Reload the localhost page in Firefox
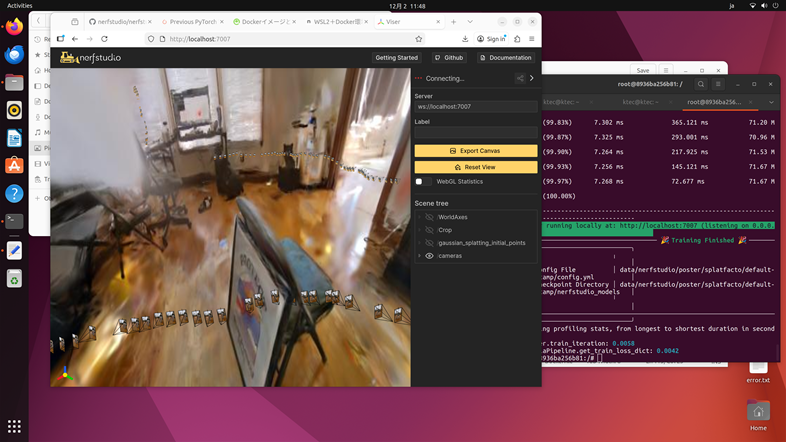Screen dimensions: 786x442 (104, 39)
